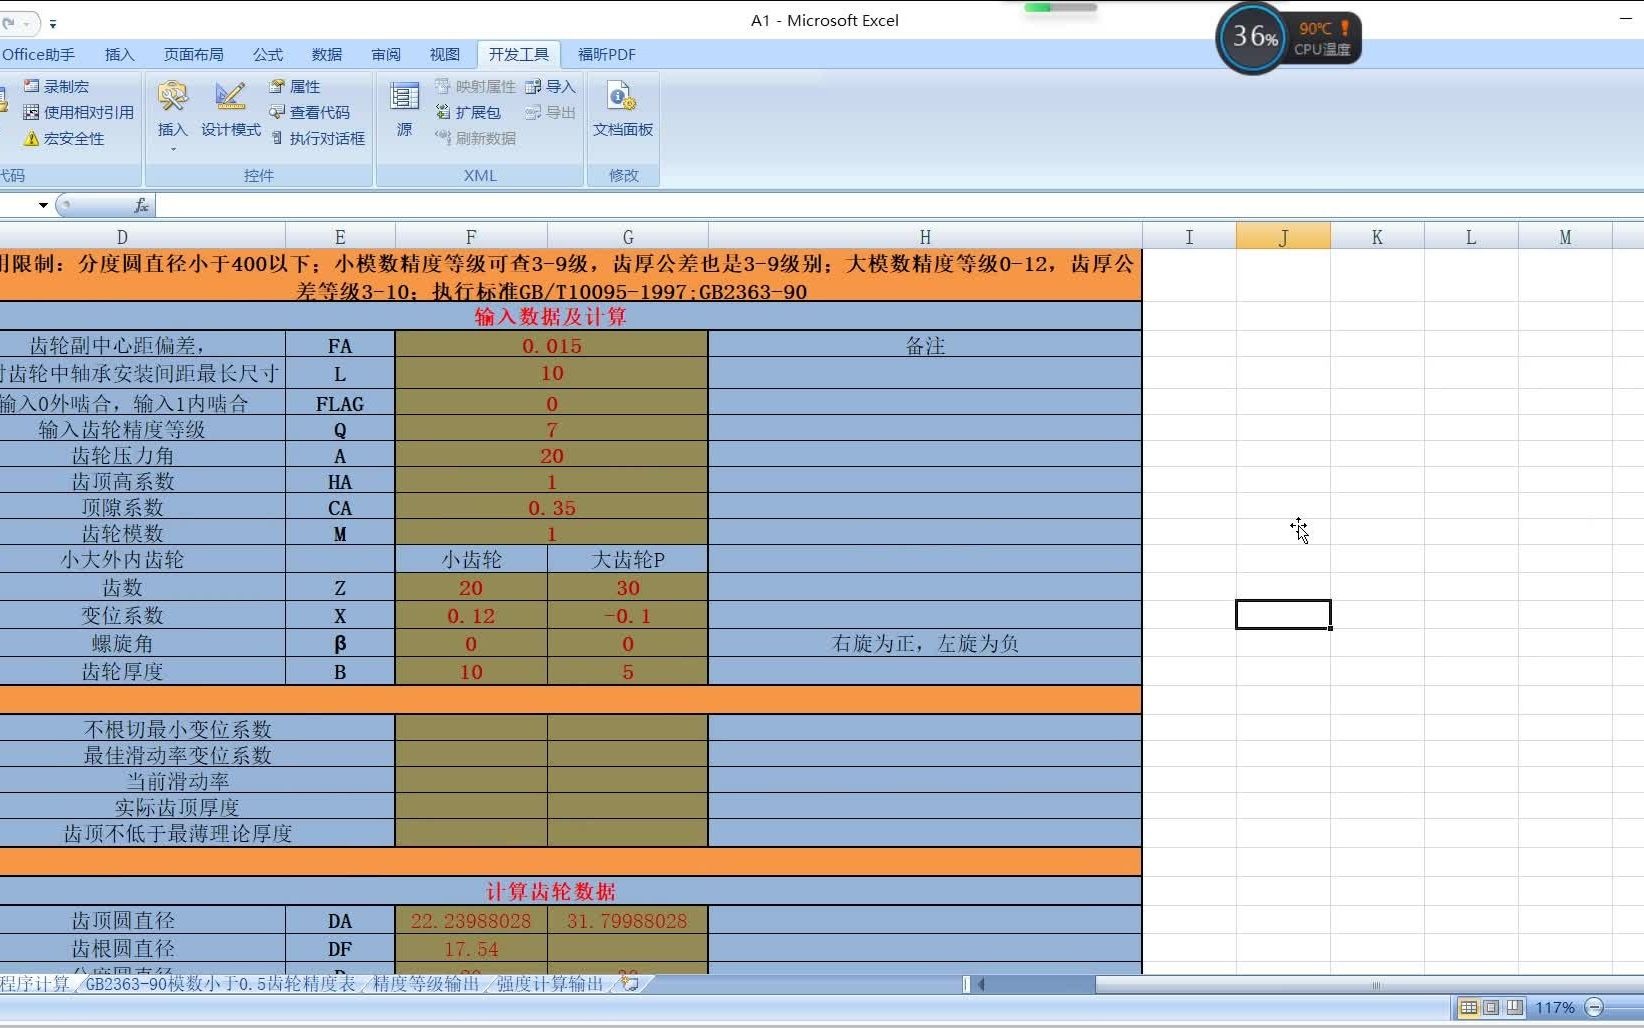The image size is (1644, 1028).
Task: Click the FLAG value cell showing 0
Action: coord(552,404)
